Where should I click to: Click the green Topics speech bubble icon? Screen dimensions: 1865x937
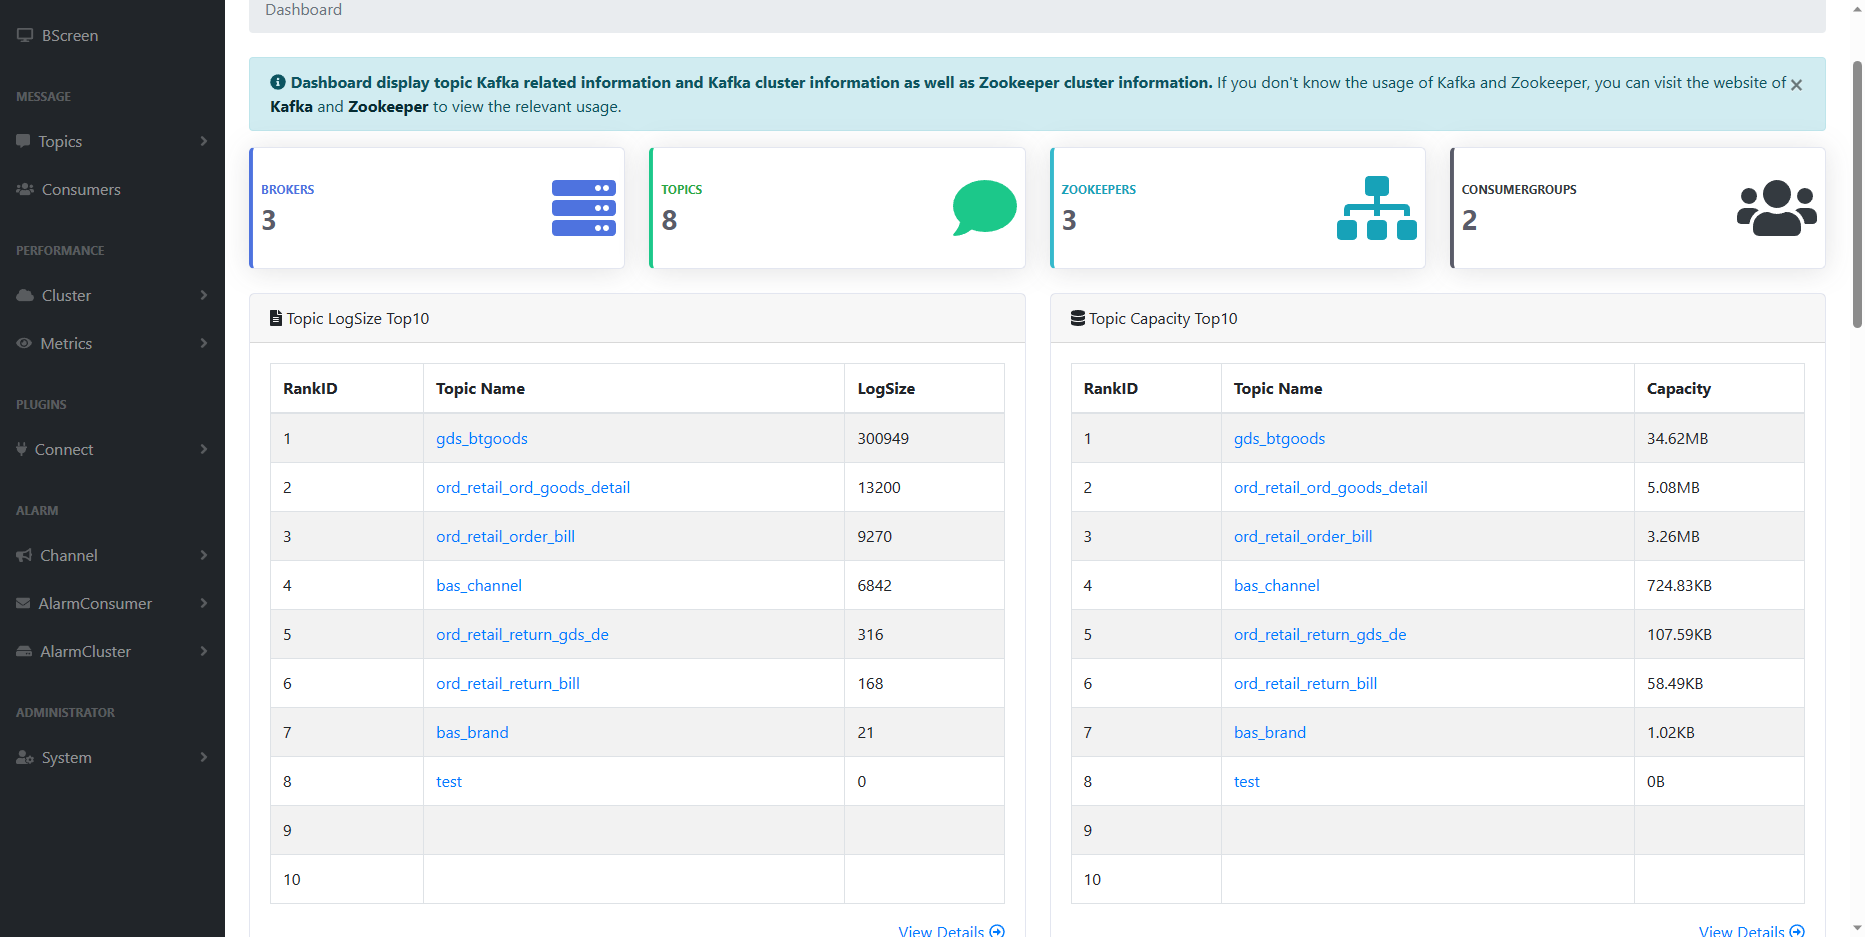point(984,208)
